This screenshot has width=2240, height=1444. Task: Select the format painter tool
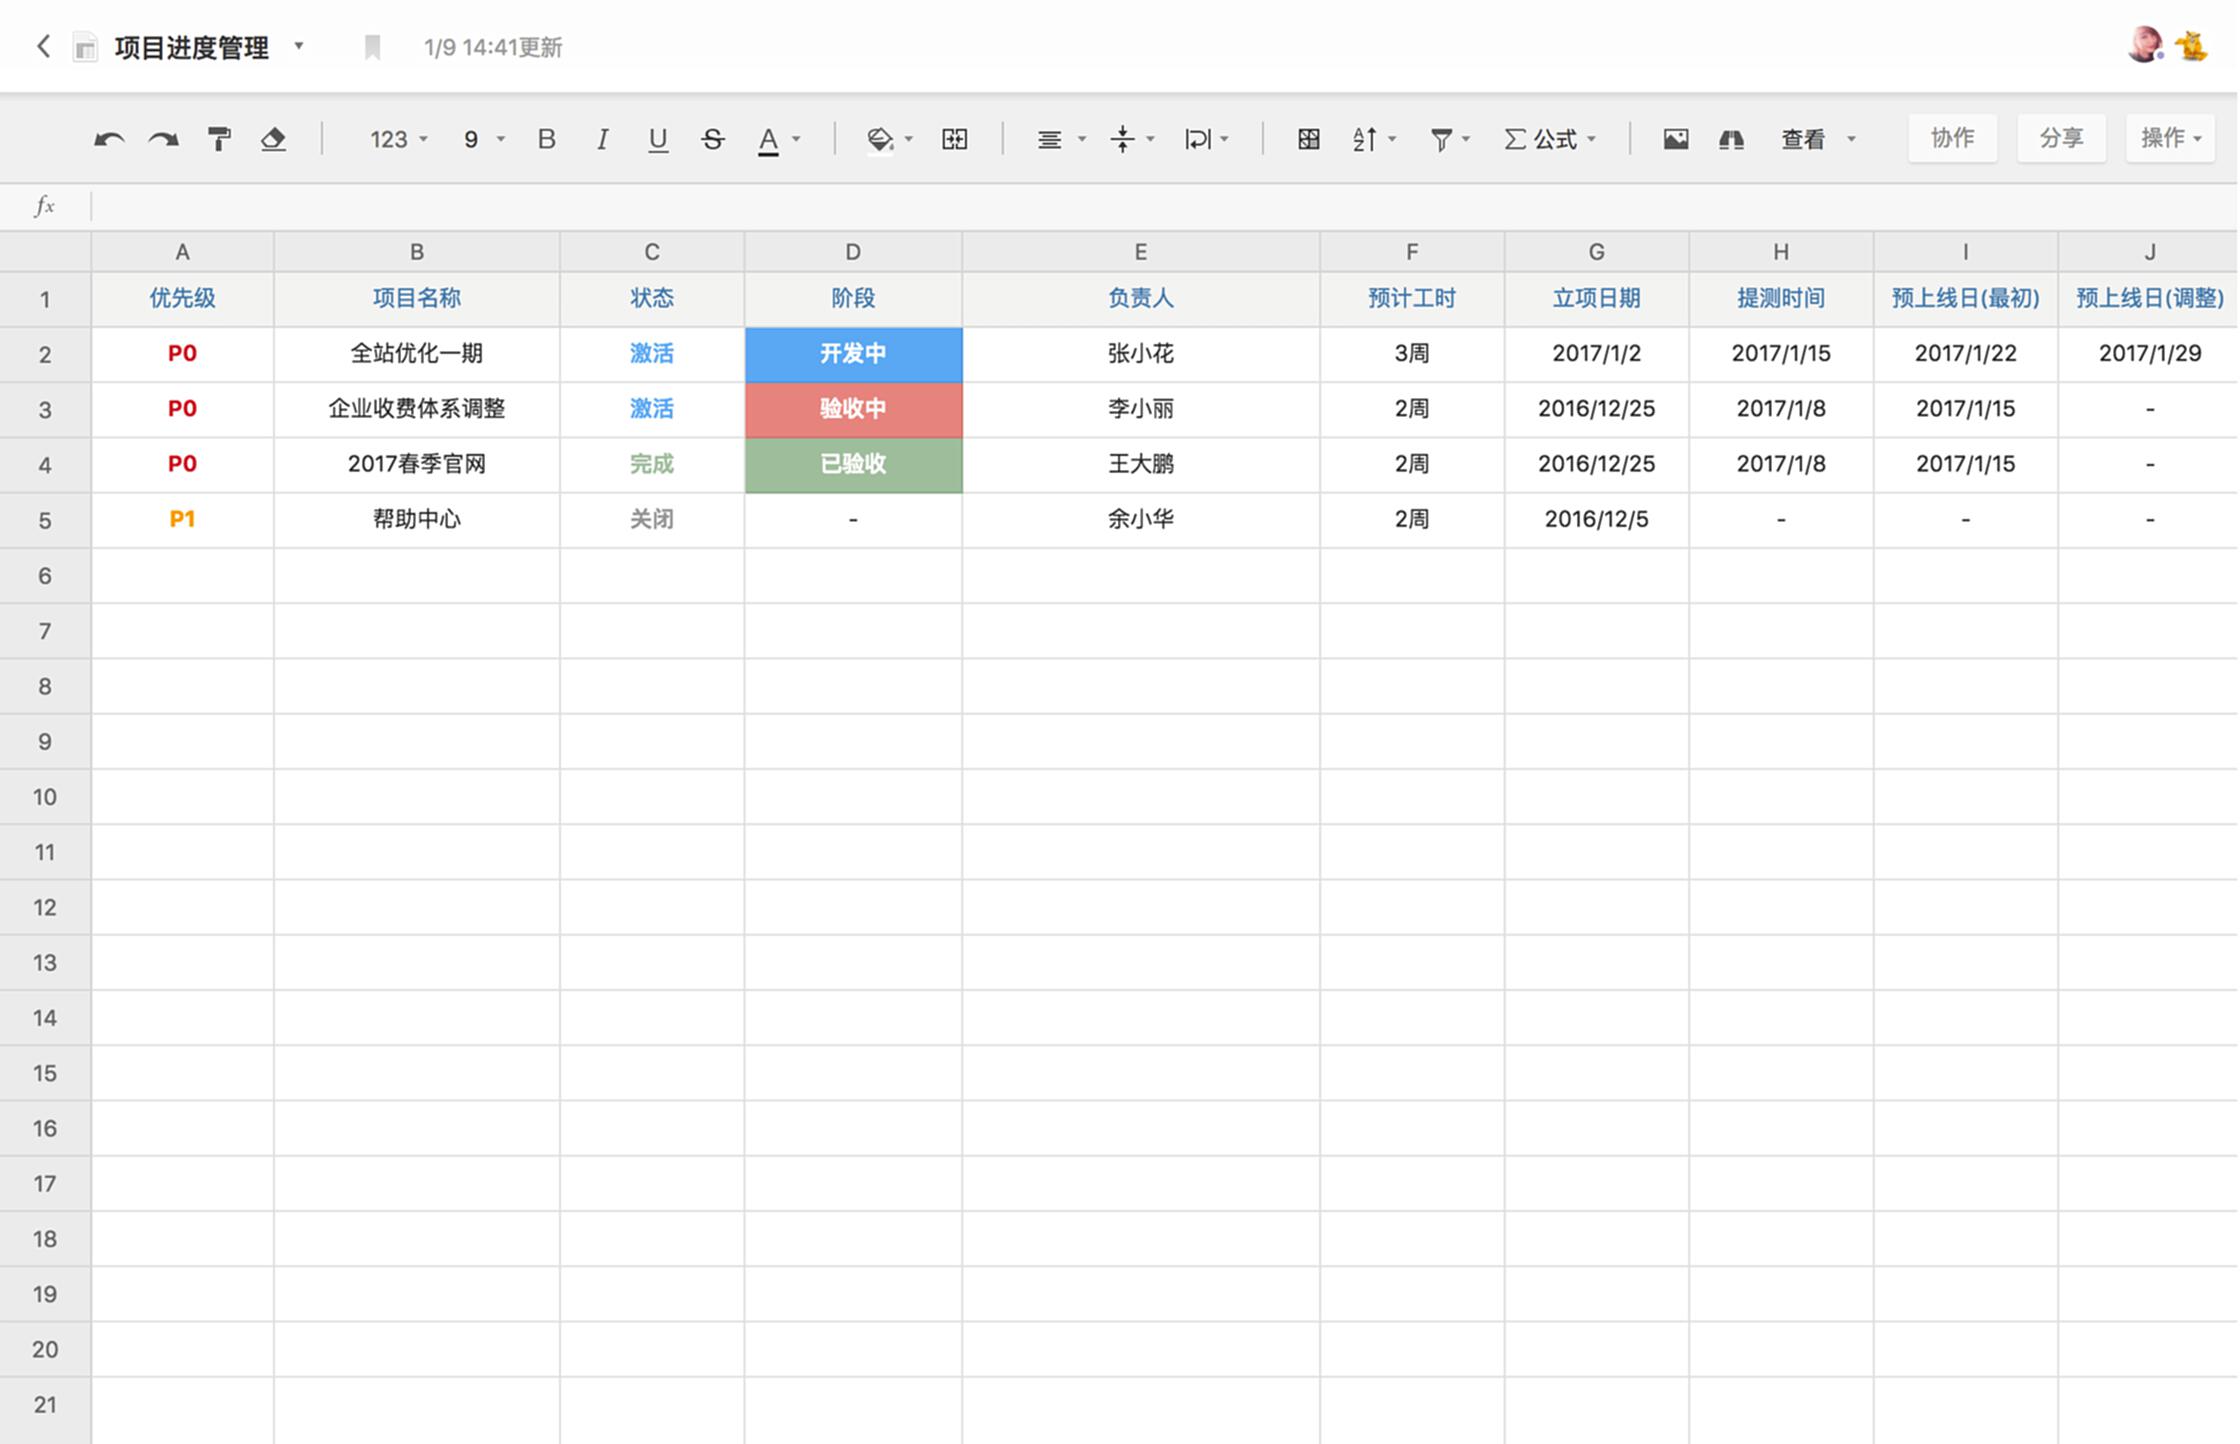point(219,139)
